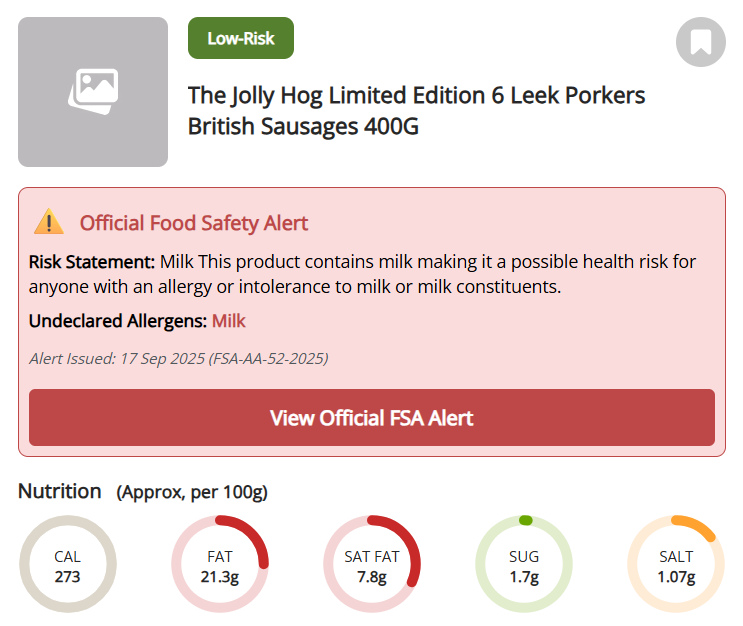This screenshot has width=743, height=626.
Task: Open the View Official FSA Alert button
Action: click(x=371, y=417)
